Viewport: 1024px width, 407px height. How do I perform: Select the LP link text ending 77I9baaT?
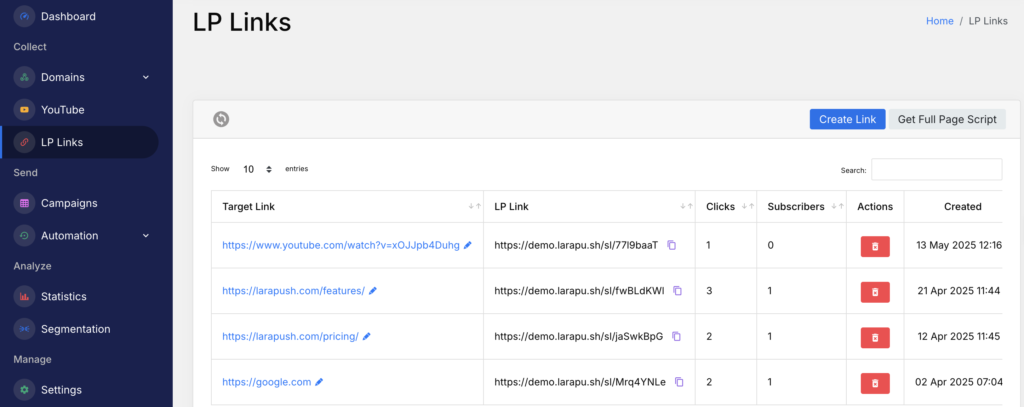576,246
